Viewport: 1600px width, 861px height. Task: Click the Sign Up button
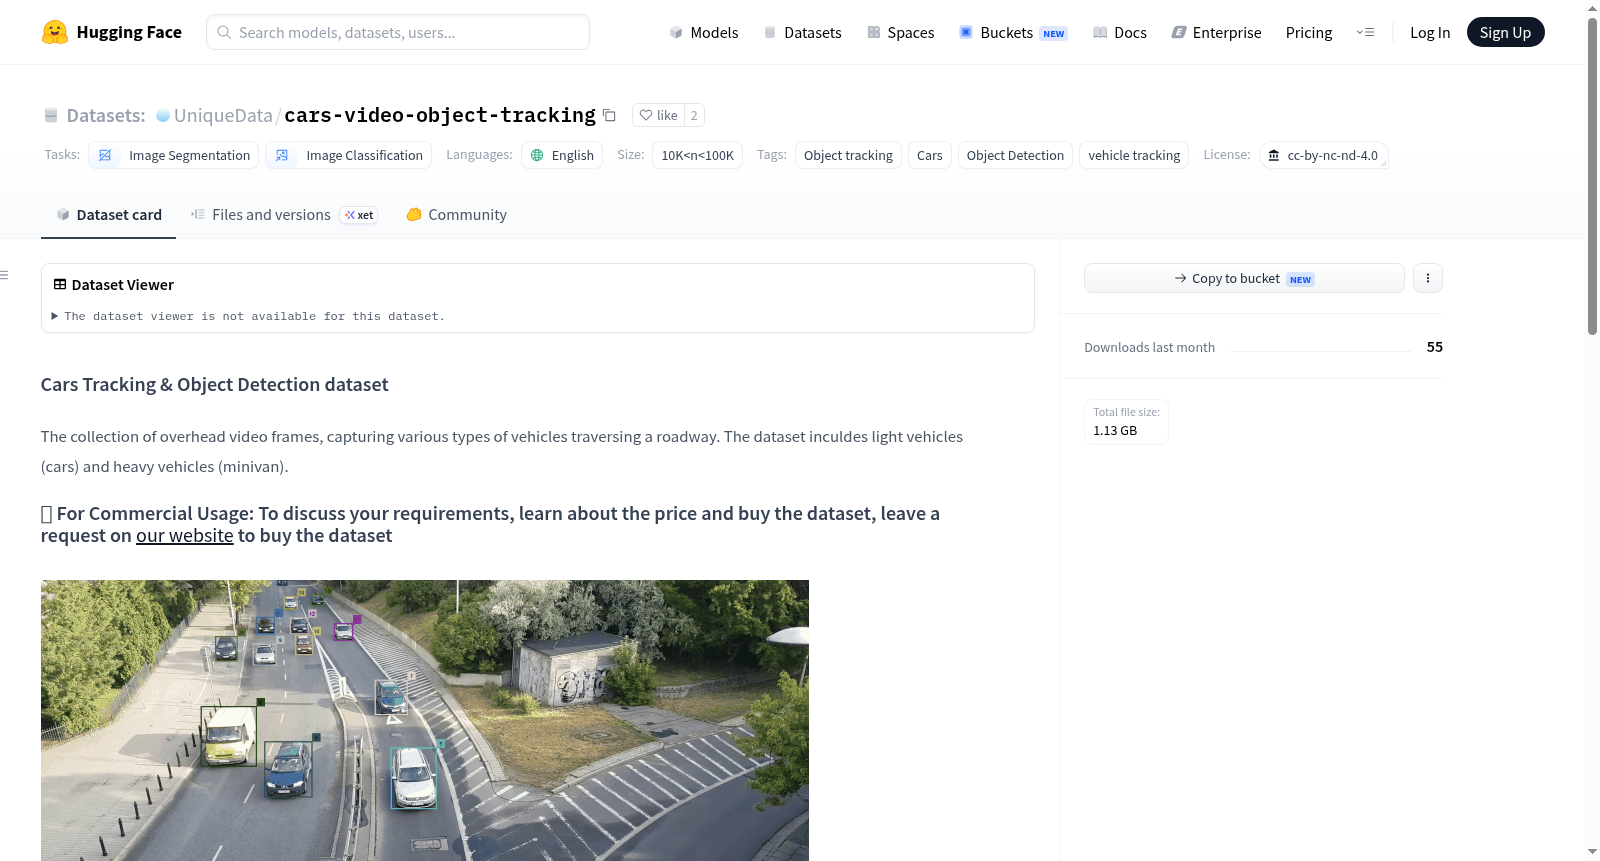click(1505, 32)
